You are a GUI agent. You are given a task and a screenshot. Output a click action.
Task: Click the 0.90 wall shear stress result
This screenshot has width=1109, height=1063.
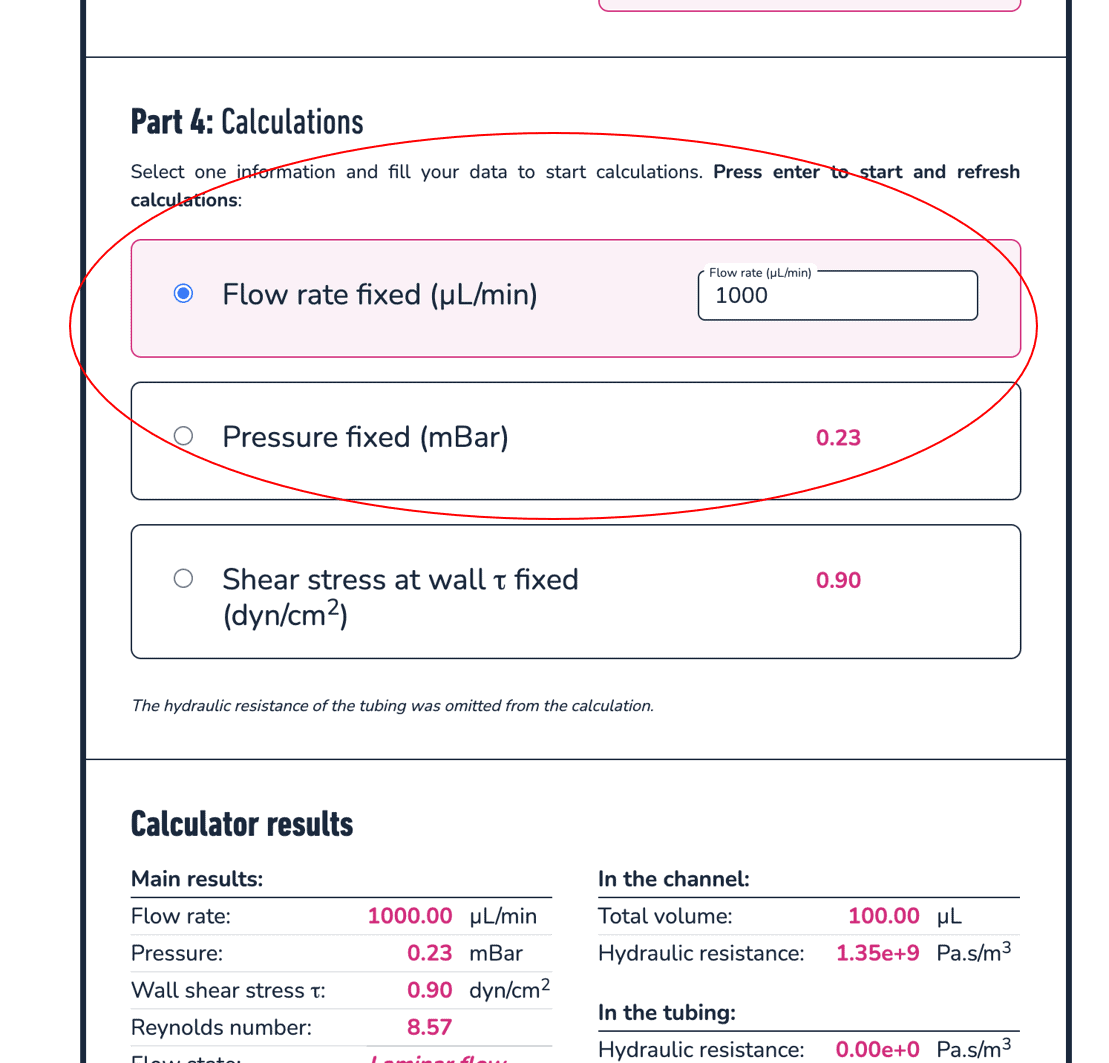[x=429, y=991]
